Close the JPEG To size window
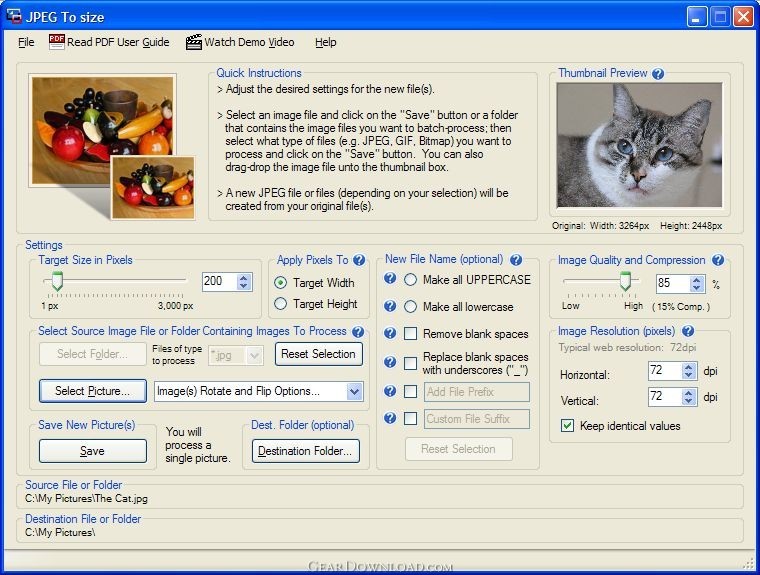The height and width of the screenshot is (575, 760). point(743,17)
